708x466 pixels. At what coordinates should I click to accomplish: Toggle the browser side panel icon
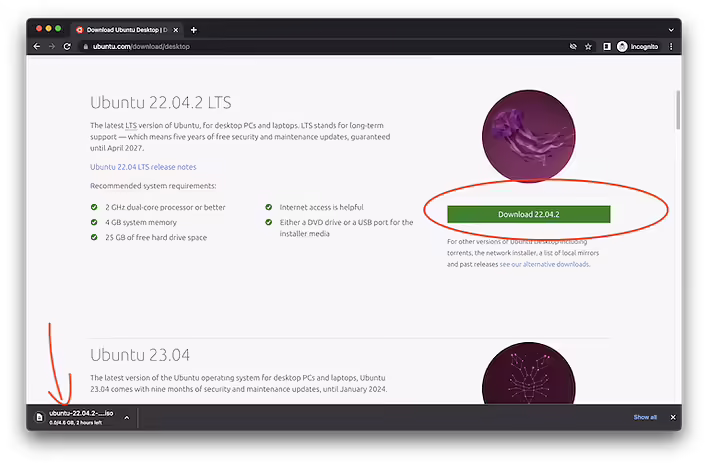click(x=607, y=47)
